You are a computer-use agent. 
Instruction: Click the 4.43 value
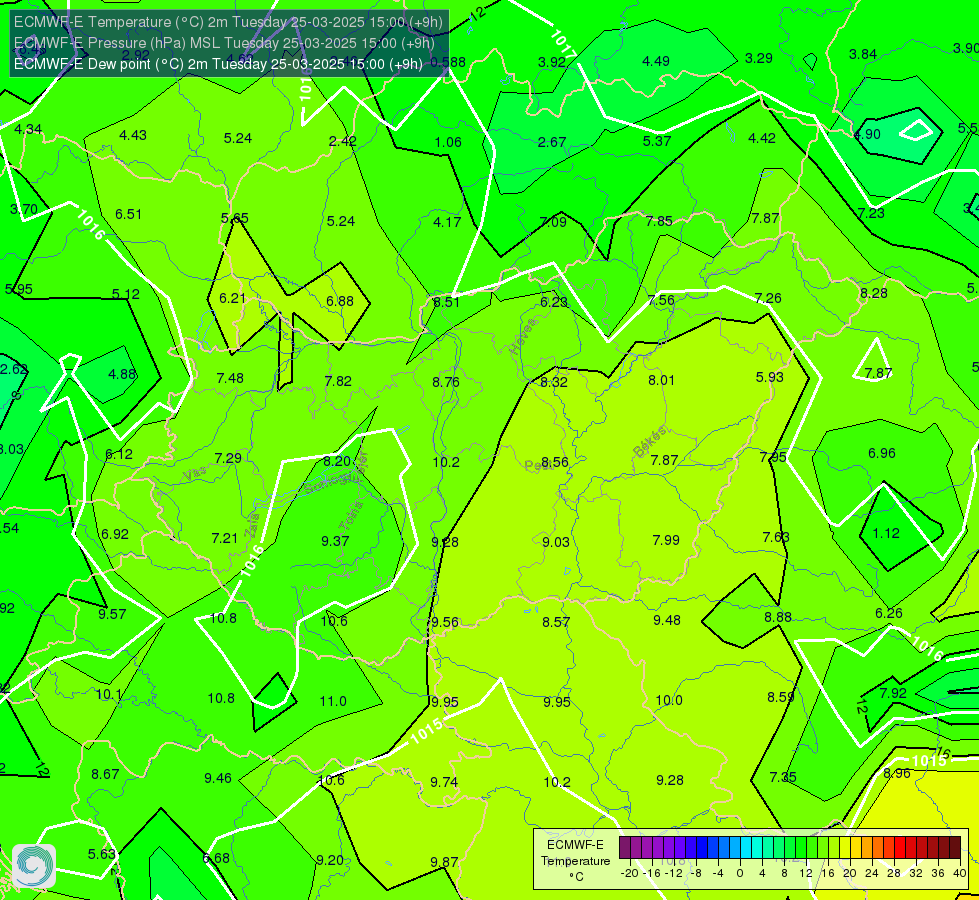[x=132, y=136]
